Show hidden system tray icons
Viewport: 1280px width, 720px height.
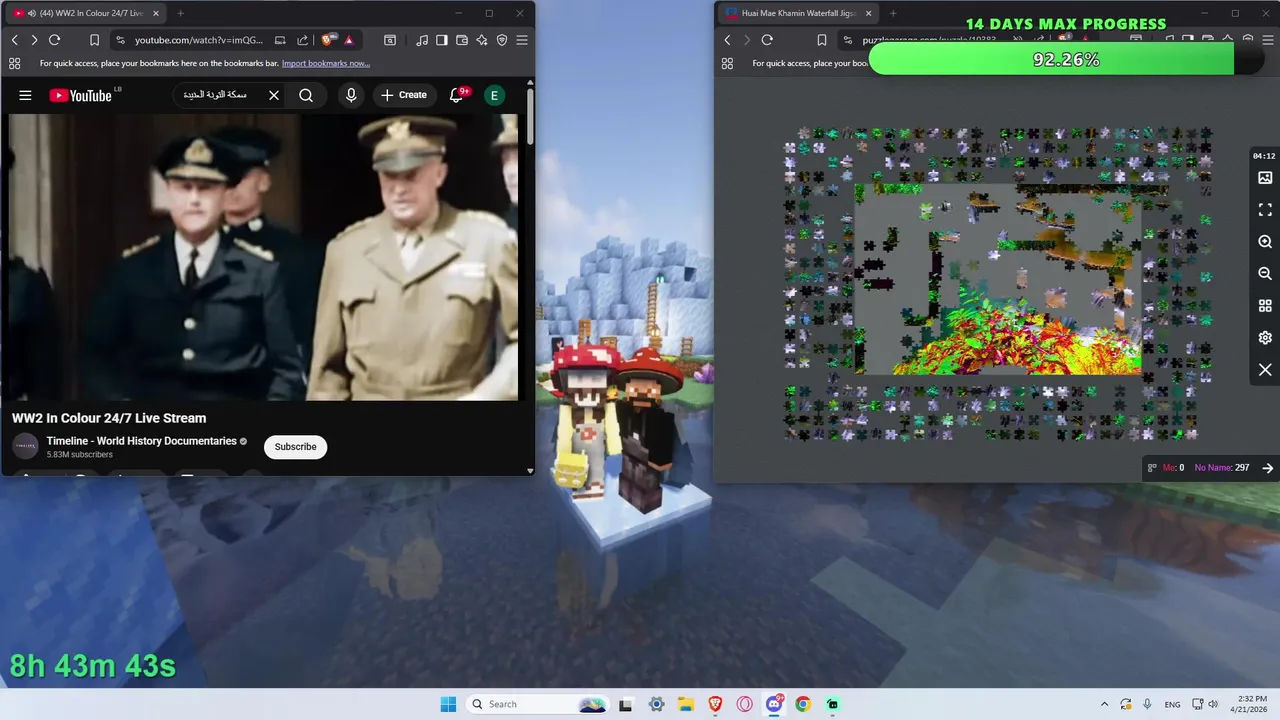[x=1105, y=704]
